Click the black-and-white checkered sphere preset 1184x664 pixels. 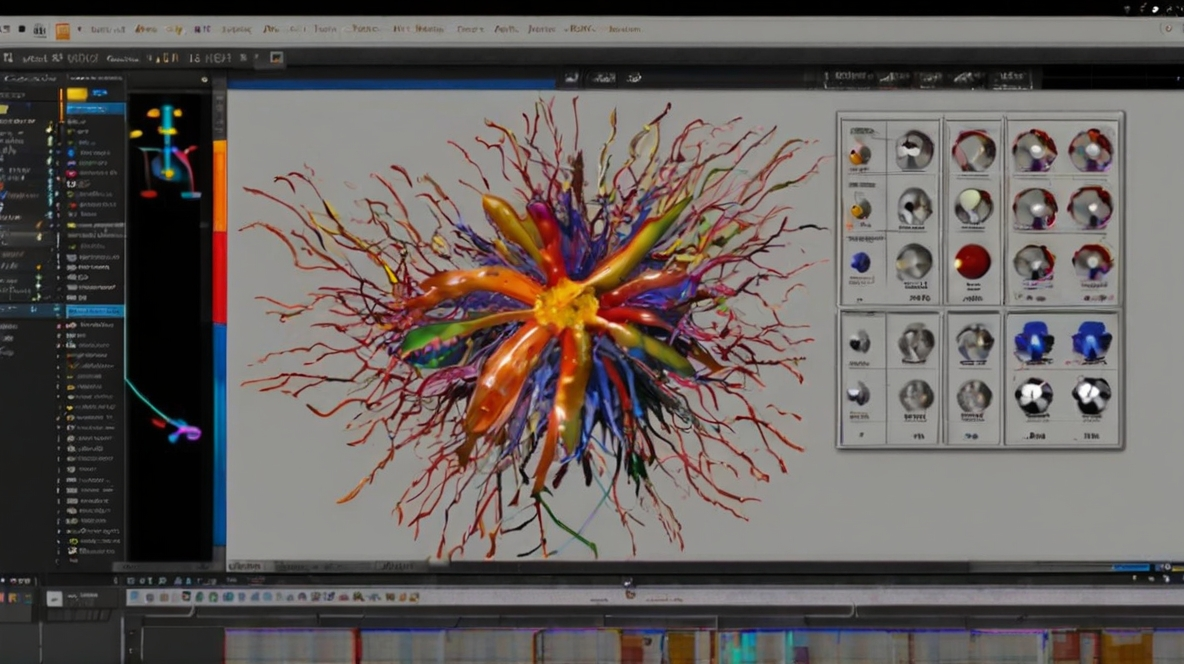pyautogui.click(x=1033, y=396)
